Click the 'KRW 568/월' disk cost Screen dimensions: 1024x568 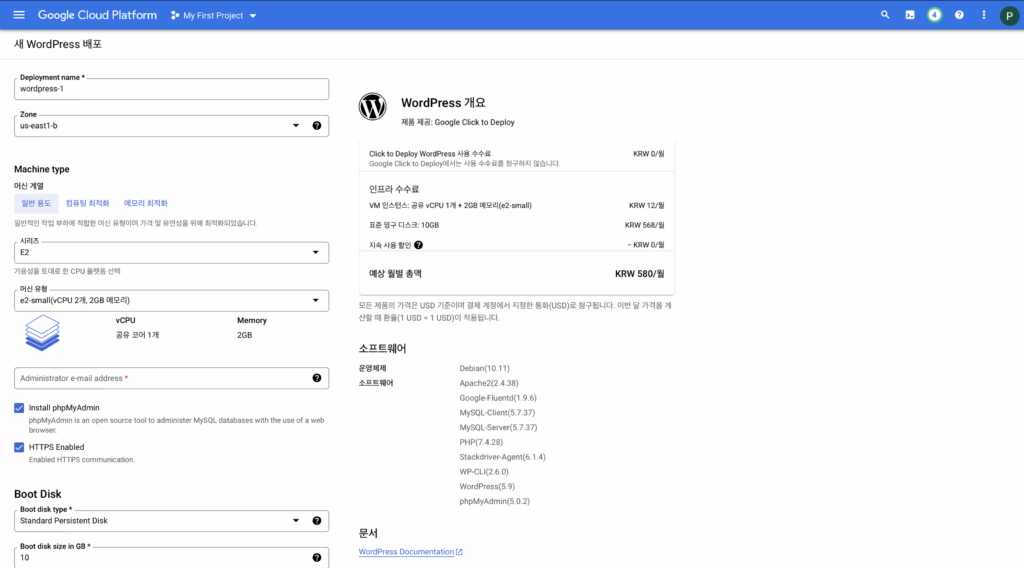(x=644, y=225)
